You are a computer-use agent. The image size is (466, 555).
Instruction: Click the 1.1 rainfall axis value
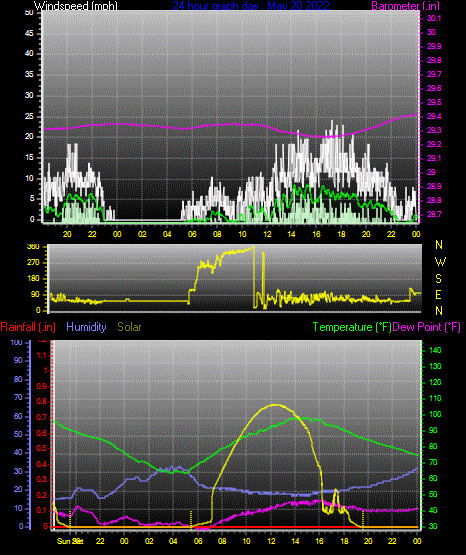42,355
